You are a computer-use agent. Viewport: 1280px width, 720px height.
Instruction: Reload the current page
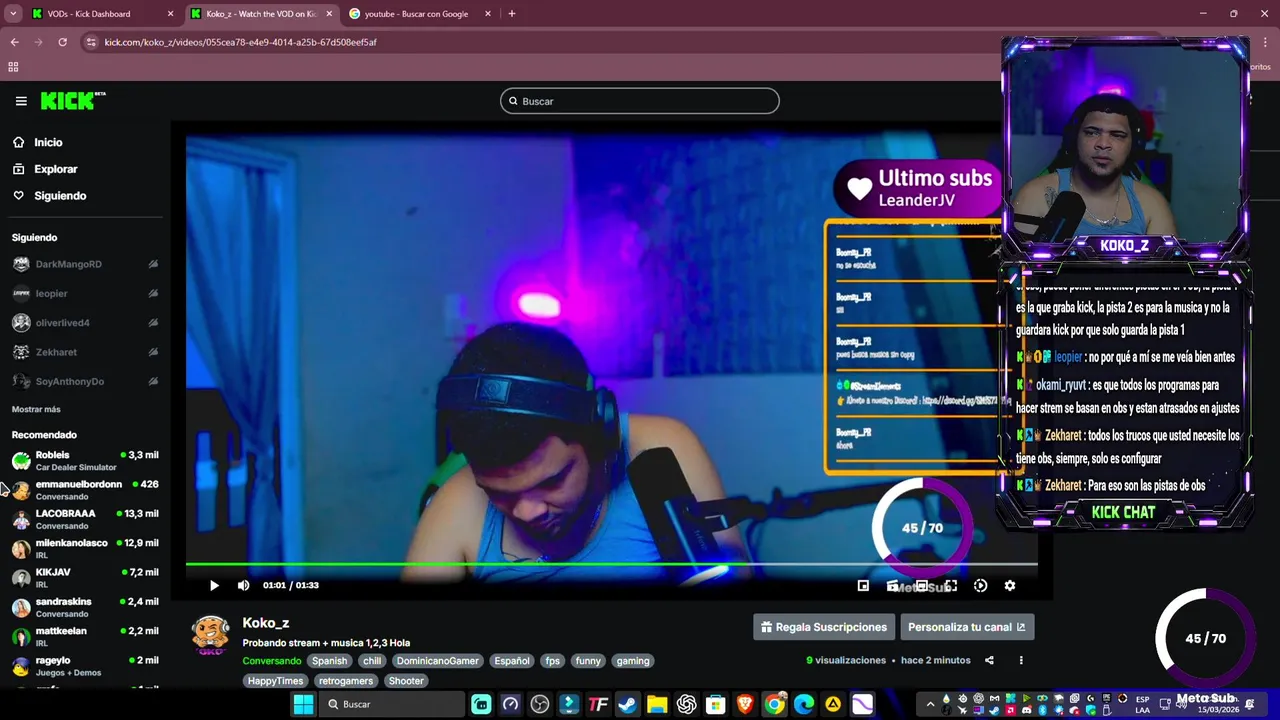(x=62, y=42)
